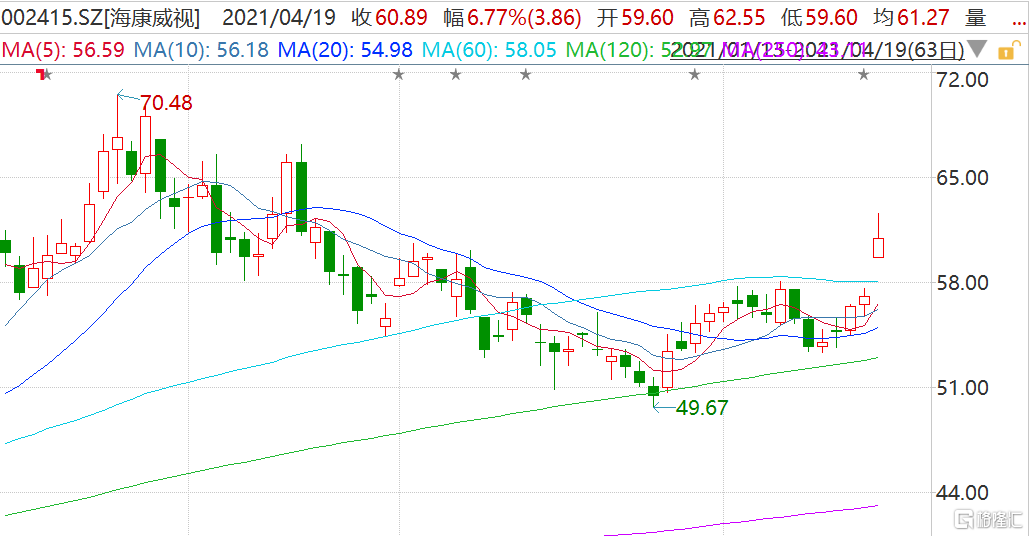
Task: Select the green candle at the 49.67 low
Action: (654, 390)
